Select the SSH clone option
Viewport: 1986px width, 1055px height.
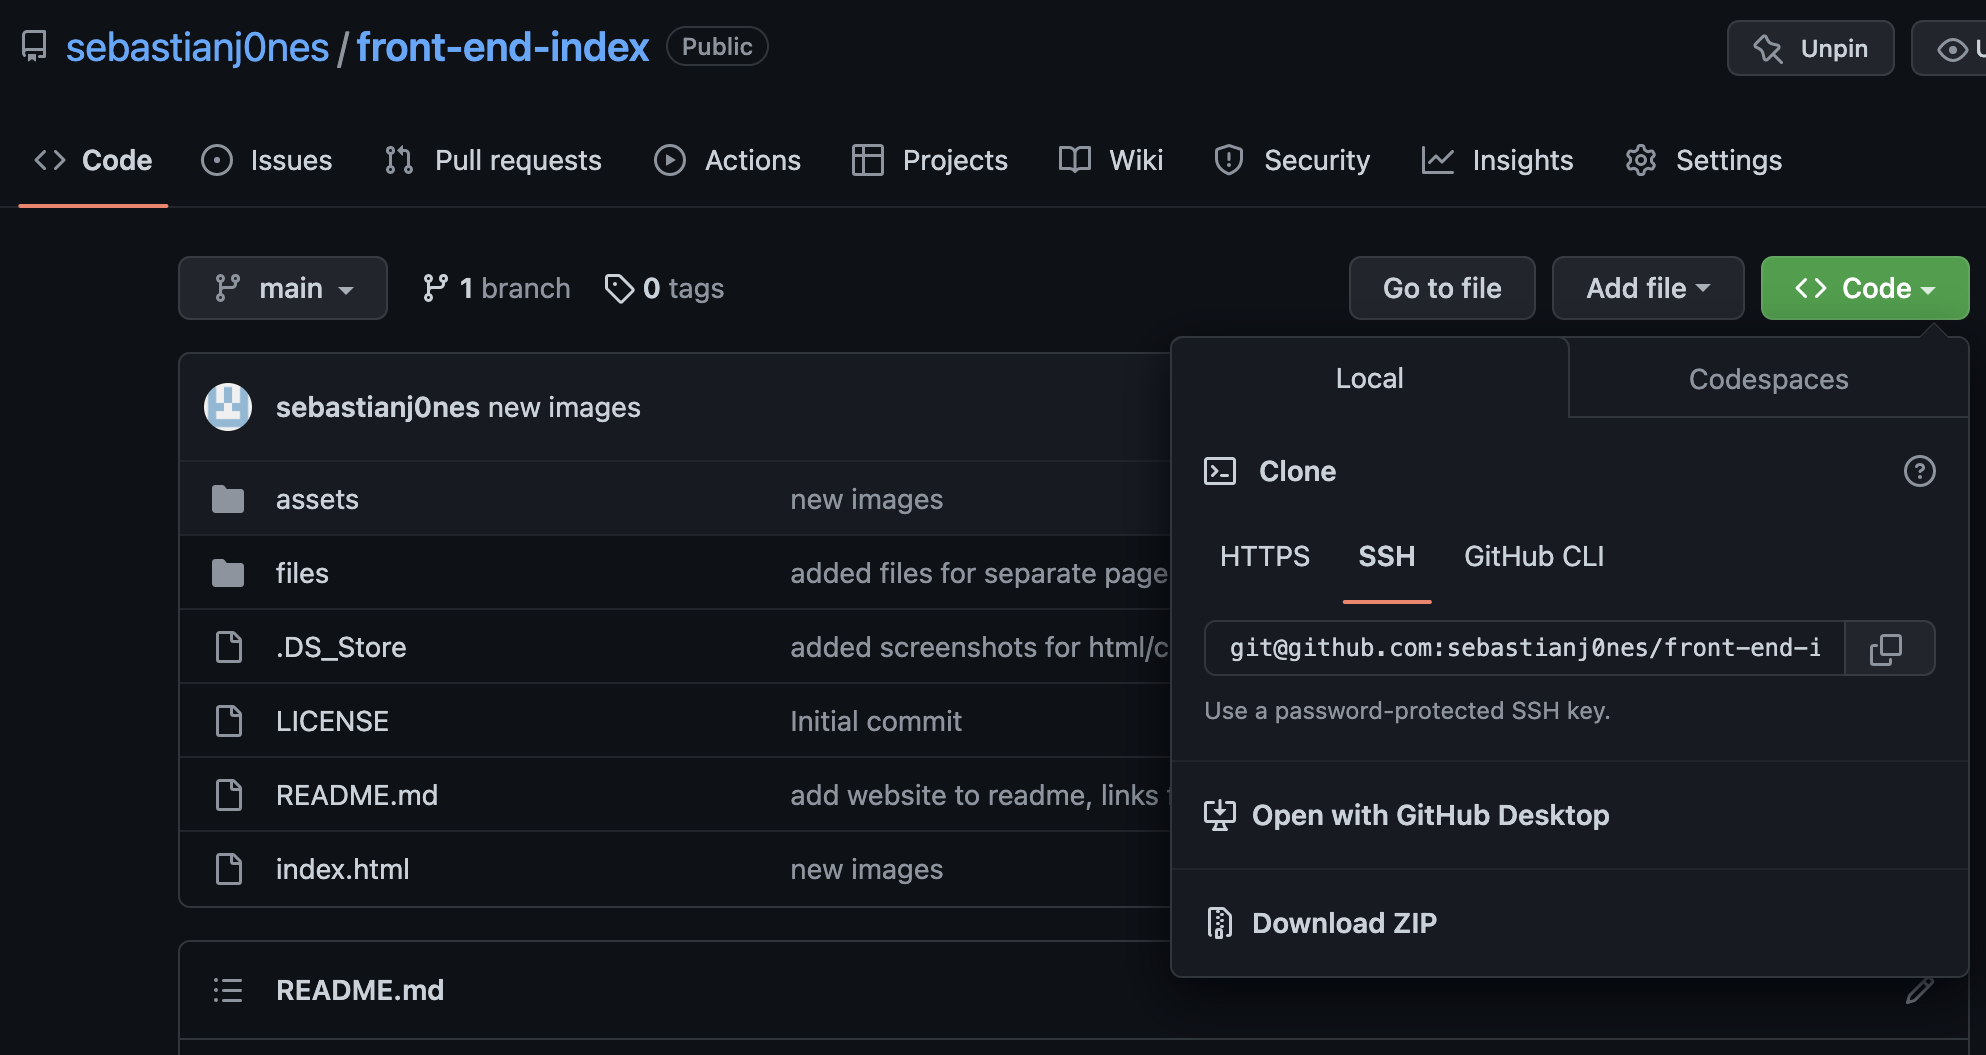point(1387,556)
